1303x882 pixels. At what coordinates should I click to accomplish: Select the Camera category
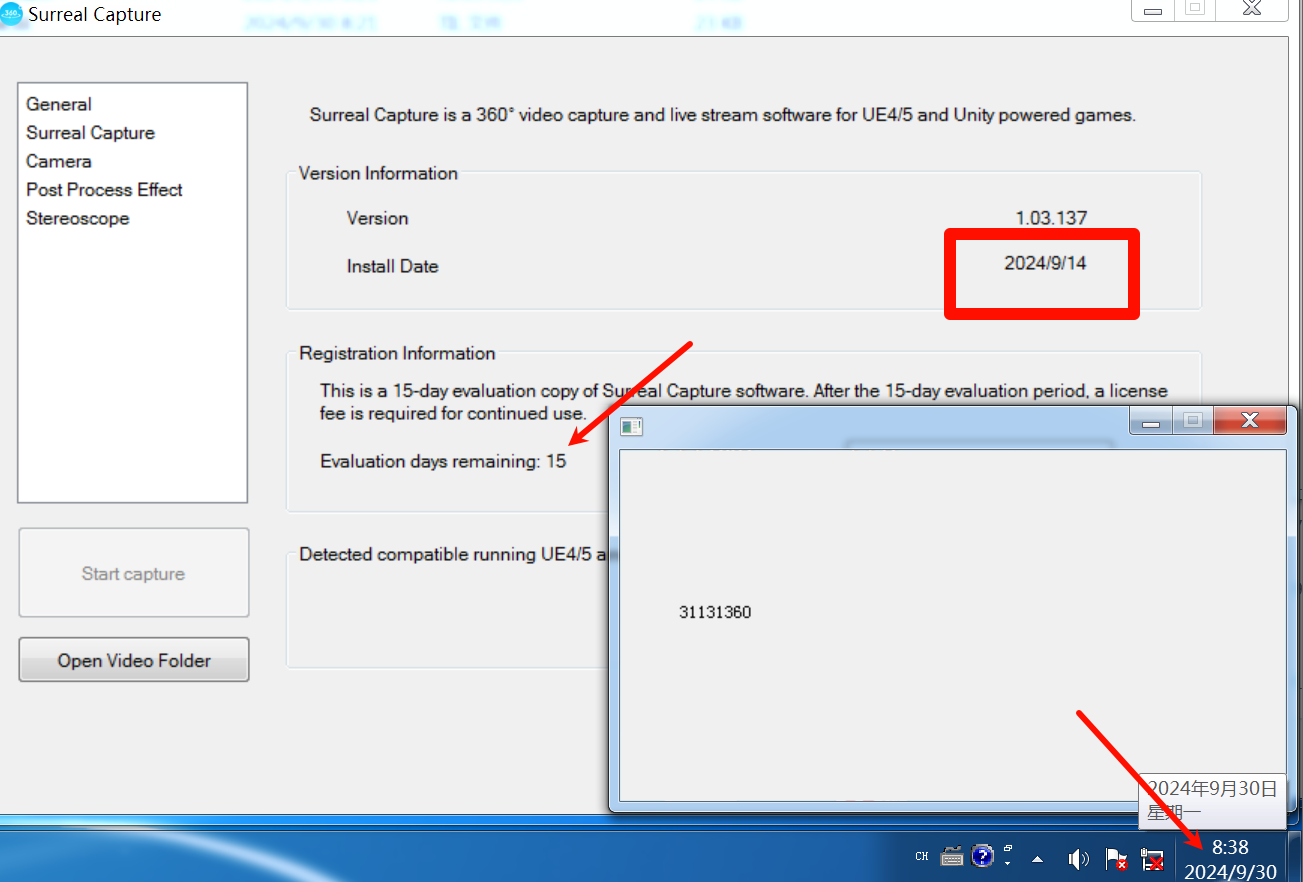coord(59,161)
